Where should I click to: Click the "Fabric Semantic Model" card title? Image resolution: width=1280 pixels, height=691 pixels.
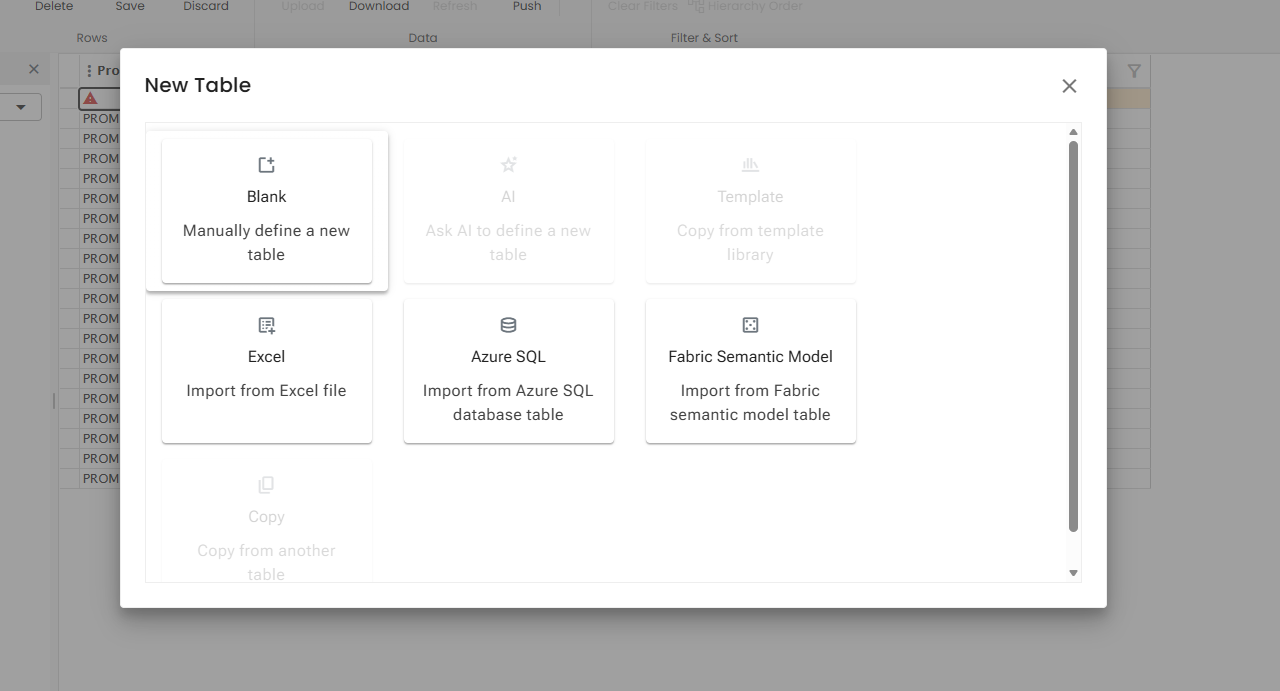[x=750, y=357]
